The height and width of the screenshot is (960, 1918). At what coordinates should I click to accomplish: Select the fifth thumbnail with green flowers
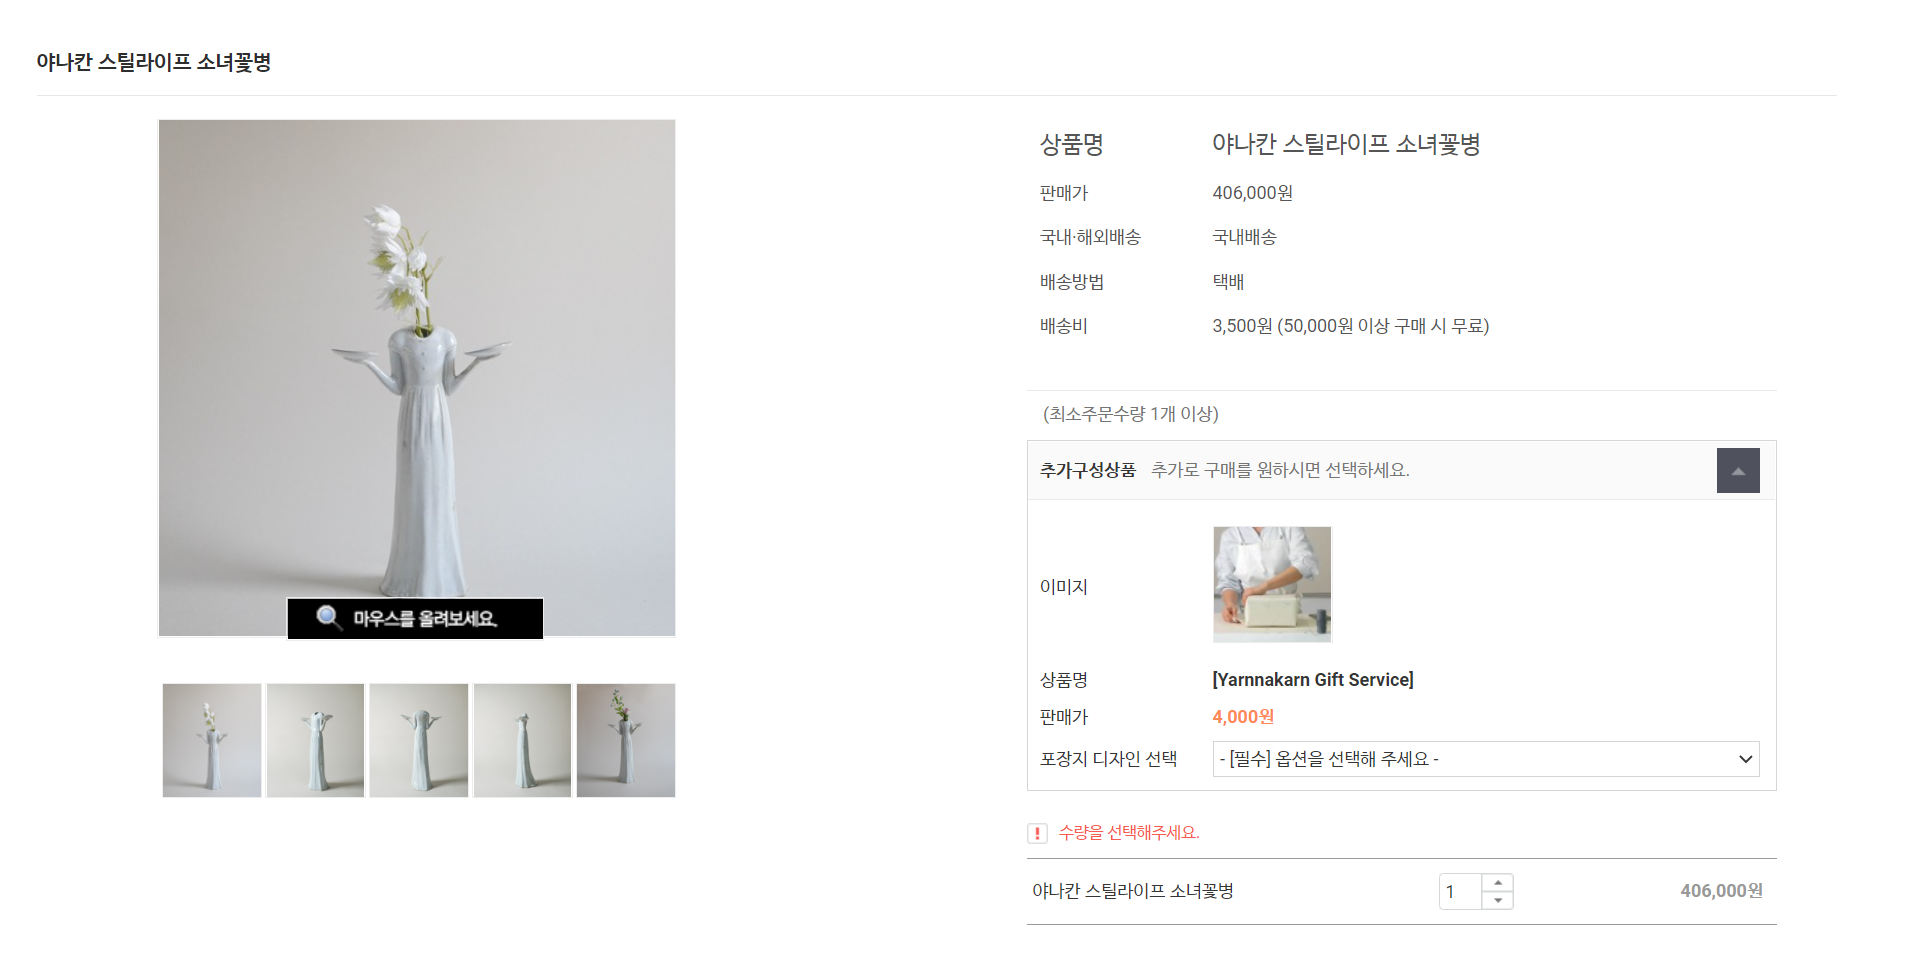[626, 740]
